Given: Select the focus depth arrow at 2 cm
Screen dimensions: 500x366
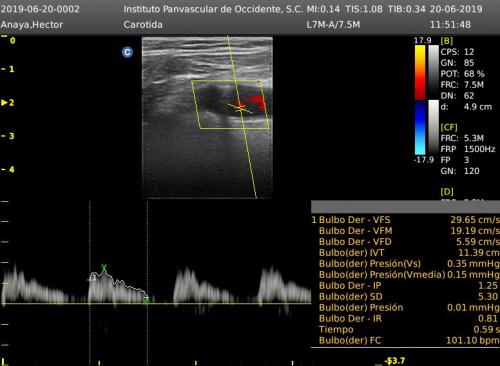Looking at the screenshot, I should [x=4, y=103].
